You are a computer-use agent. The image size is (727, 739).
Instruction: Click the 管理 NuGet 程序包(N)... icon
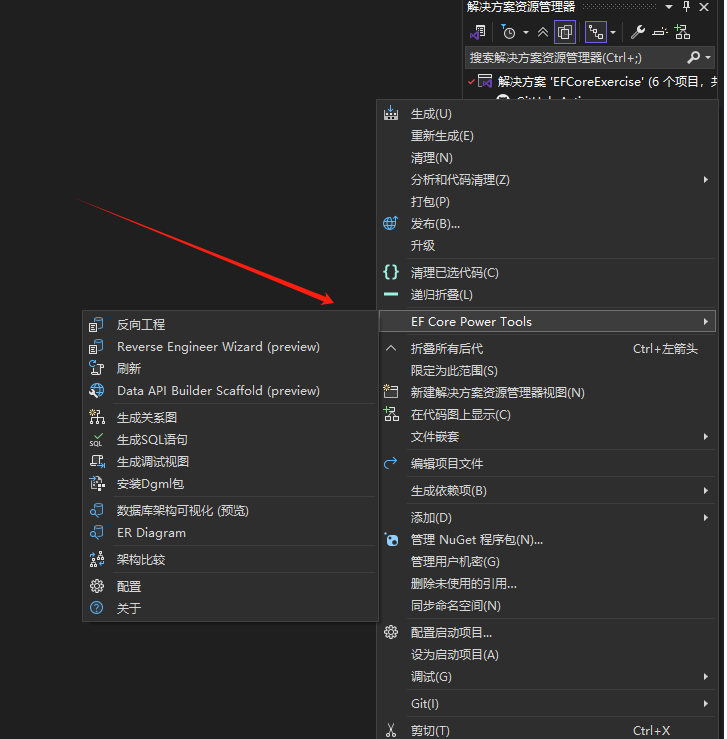tap(391, 539)
